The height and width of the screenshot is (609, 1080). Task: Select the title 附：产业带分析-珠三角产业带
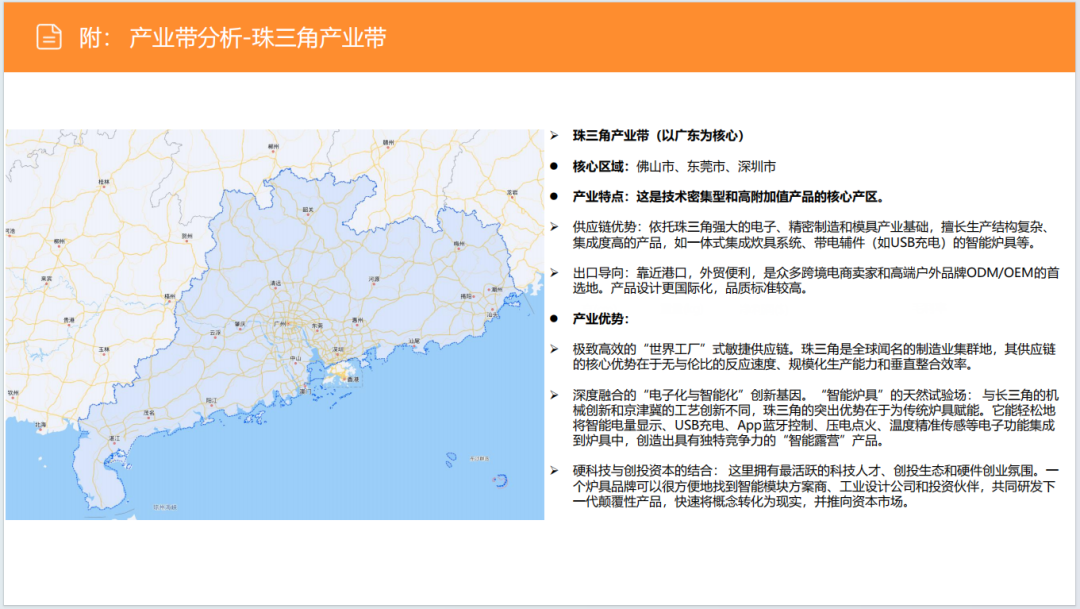232,37
